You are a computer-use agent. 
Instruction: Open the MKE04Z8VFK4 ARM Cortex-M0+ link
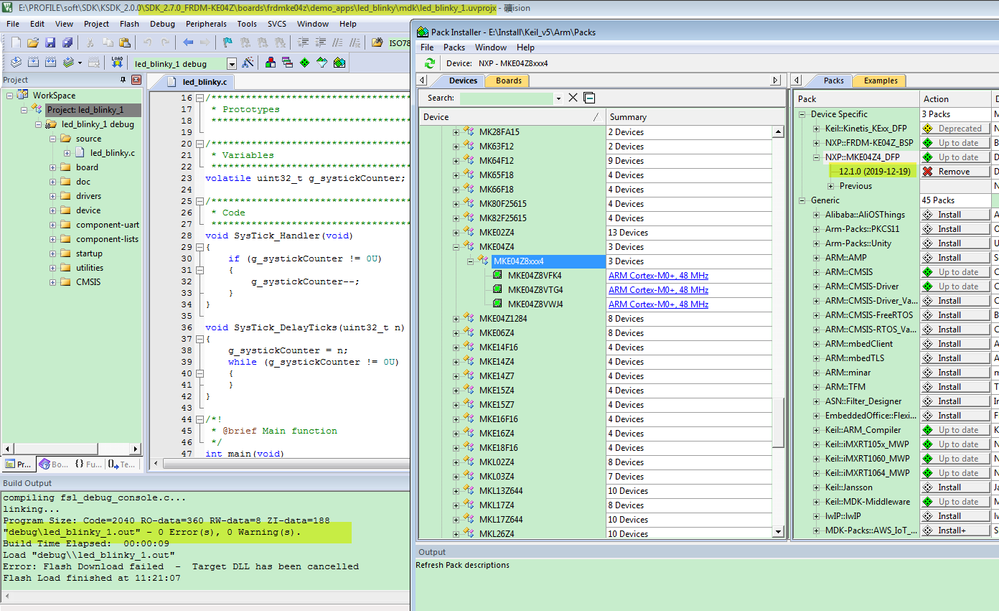658,275
